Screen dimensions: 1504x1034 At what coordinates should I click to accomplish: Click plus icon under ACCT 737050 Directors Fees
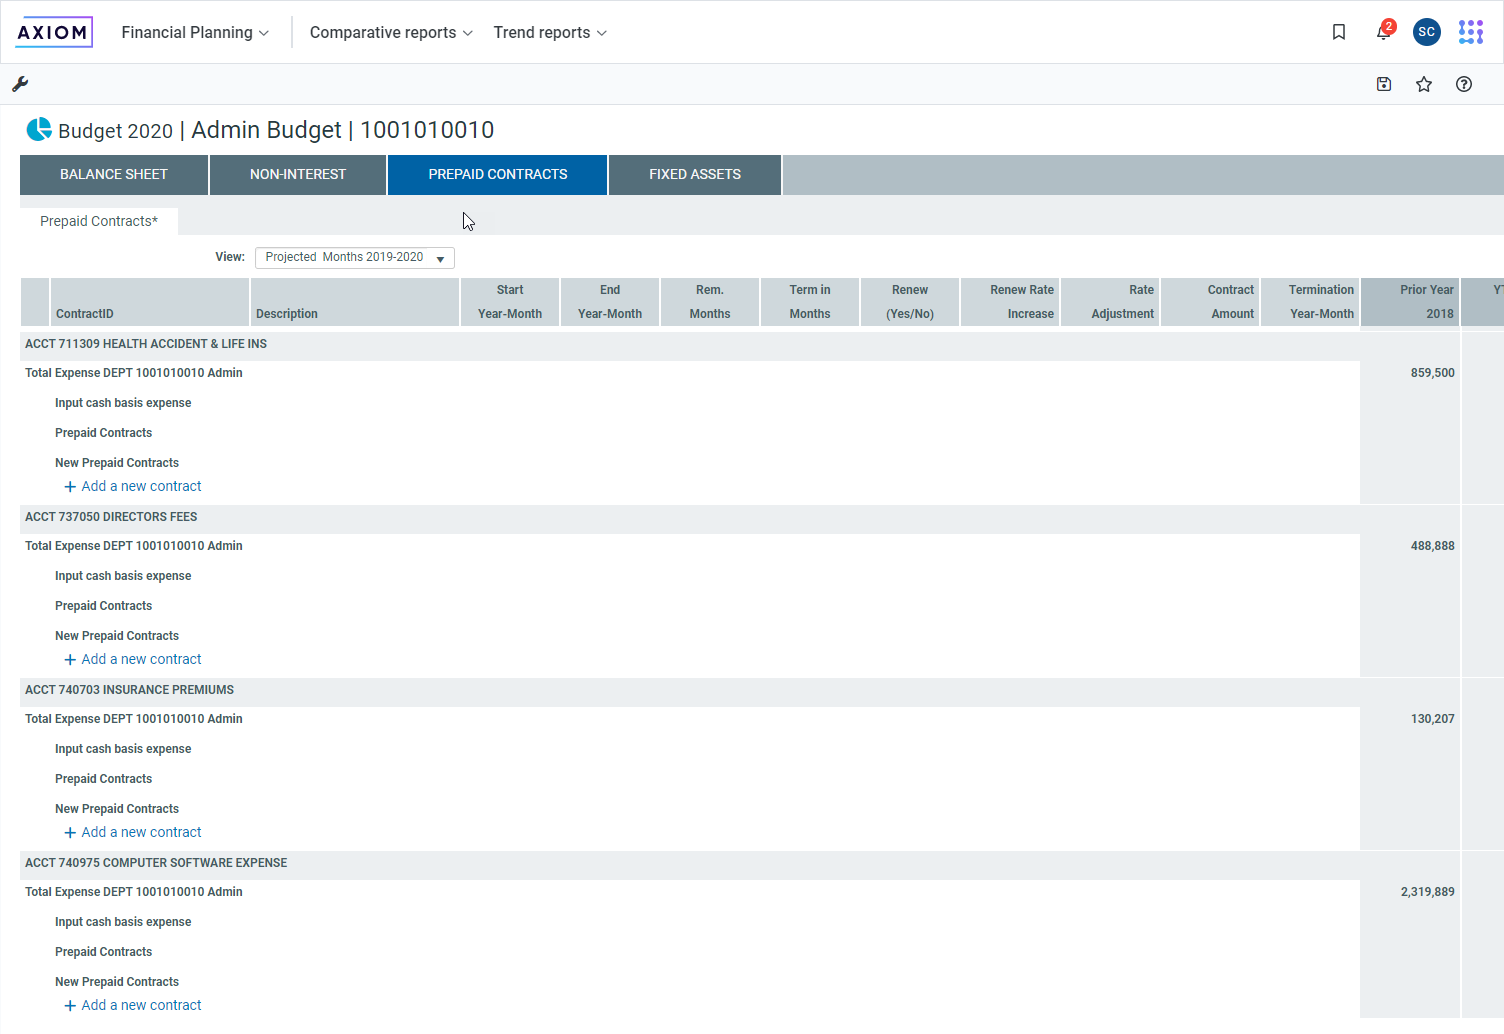pos(70,660)
